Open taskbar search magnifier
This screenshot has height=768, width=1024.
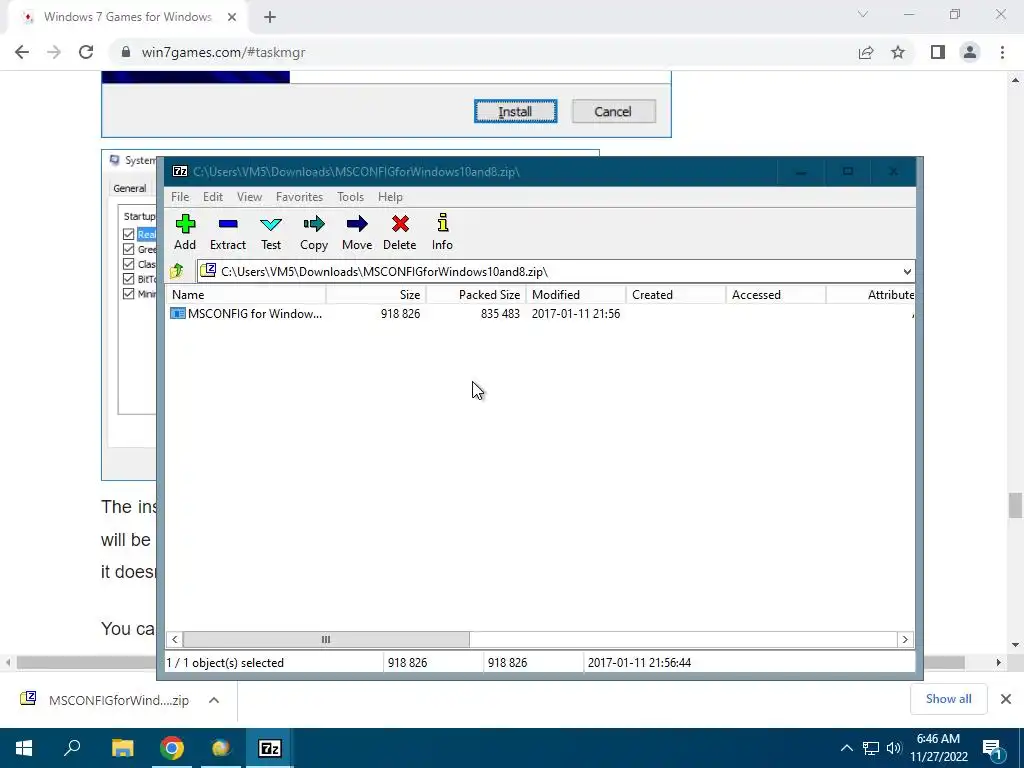[72, 747]
